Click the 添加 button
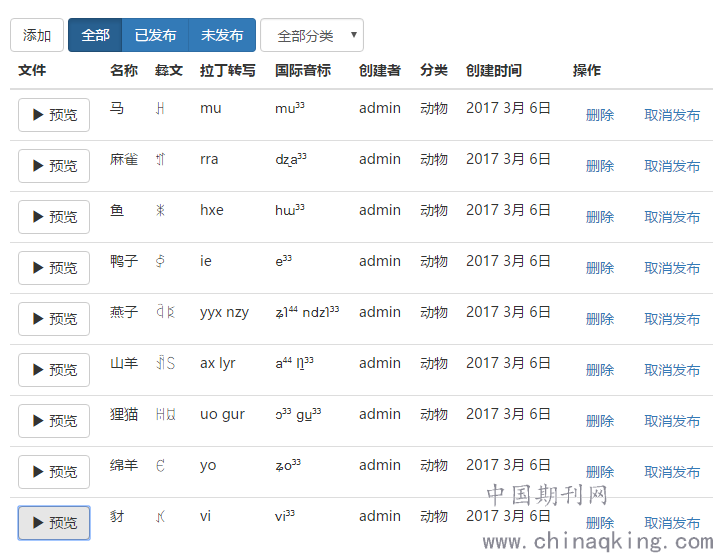Viewport: 713px width, 553px height. (37, 35)
